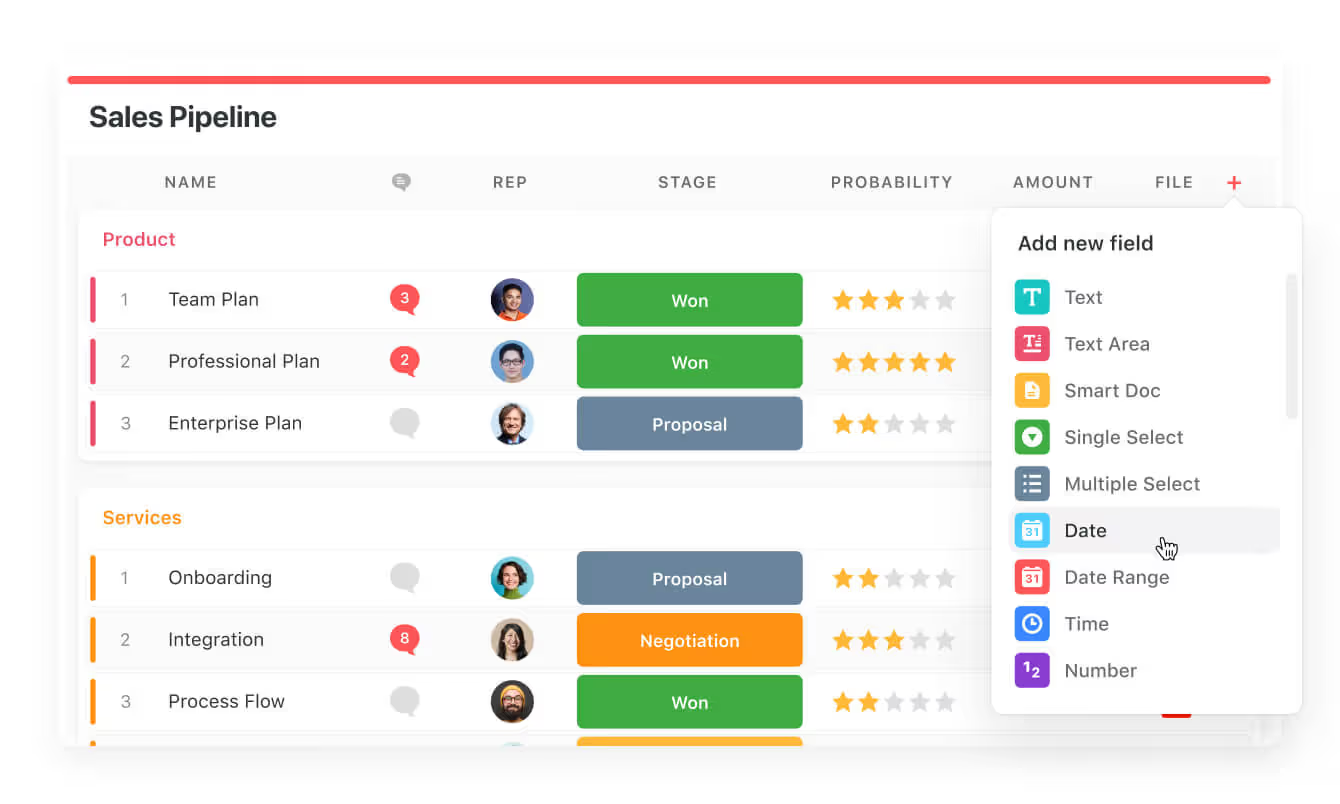1340x804 pixels.
Task: Open comments on Team Plan row
Action: (404, 299)
